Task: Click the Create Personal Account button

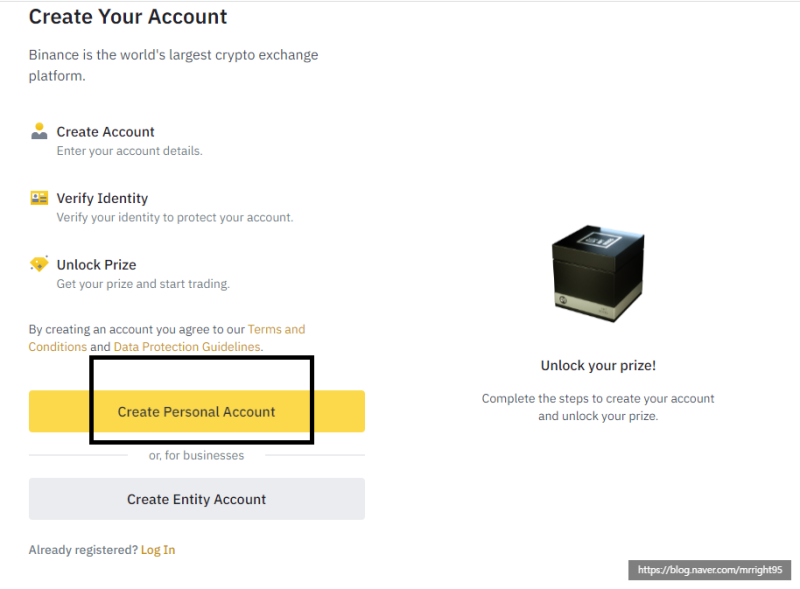Action: 196,411
